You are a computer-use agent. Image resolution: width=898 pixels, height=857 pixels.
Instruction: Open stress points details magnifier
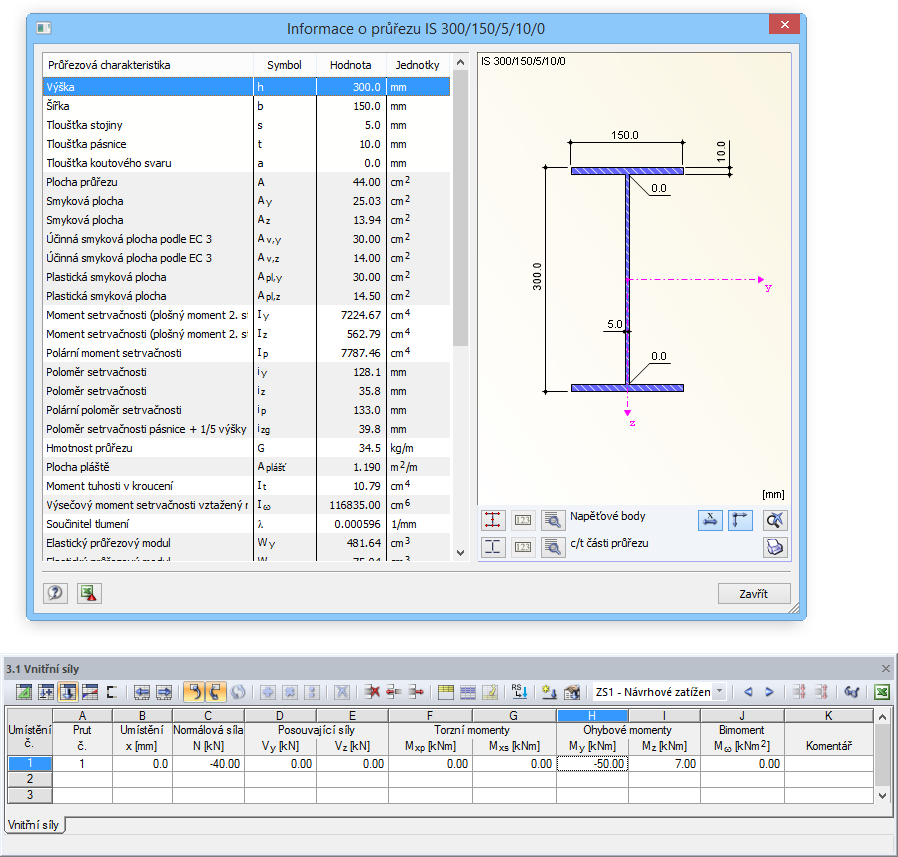[553, 519]
